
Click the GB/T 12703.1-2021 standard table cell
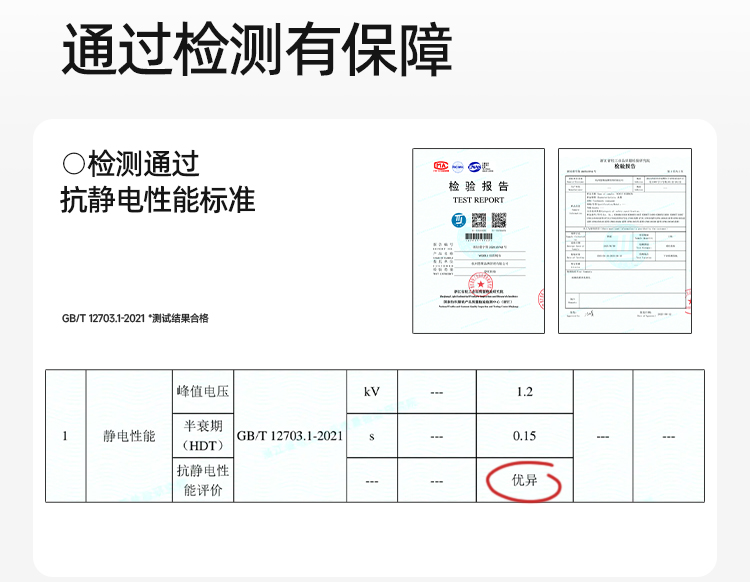click(x=290, y=436)
